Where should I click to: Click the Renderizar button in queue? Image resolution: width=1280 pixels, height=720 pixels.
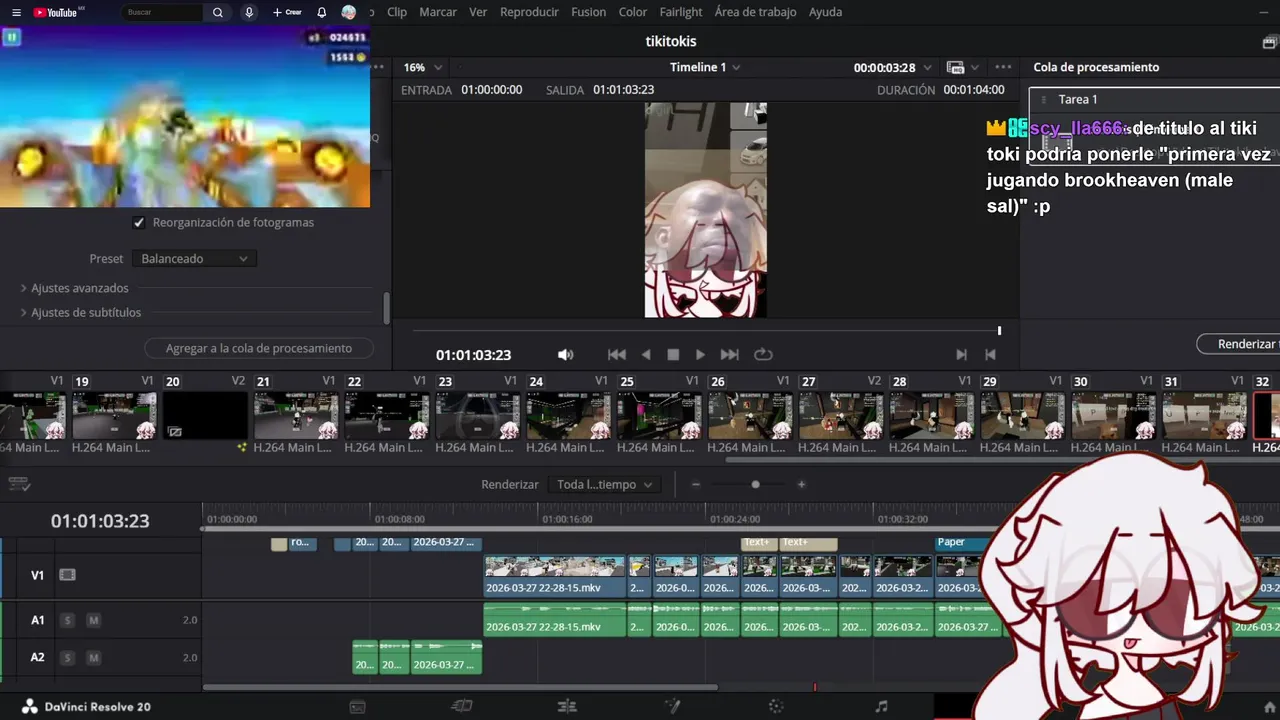click(x=1240, y=344)
